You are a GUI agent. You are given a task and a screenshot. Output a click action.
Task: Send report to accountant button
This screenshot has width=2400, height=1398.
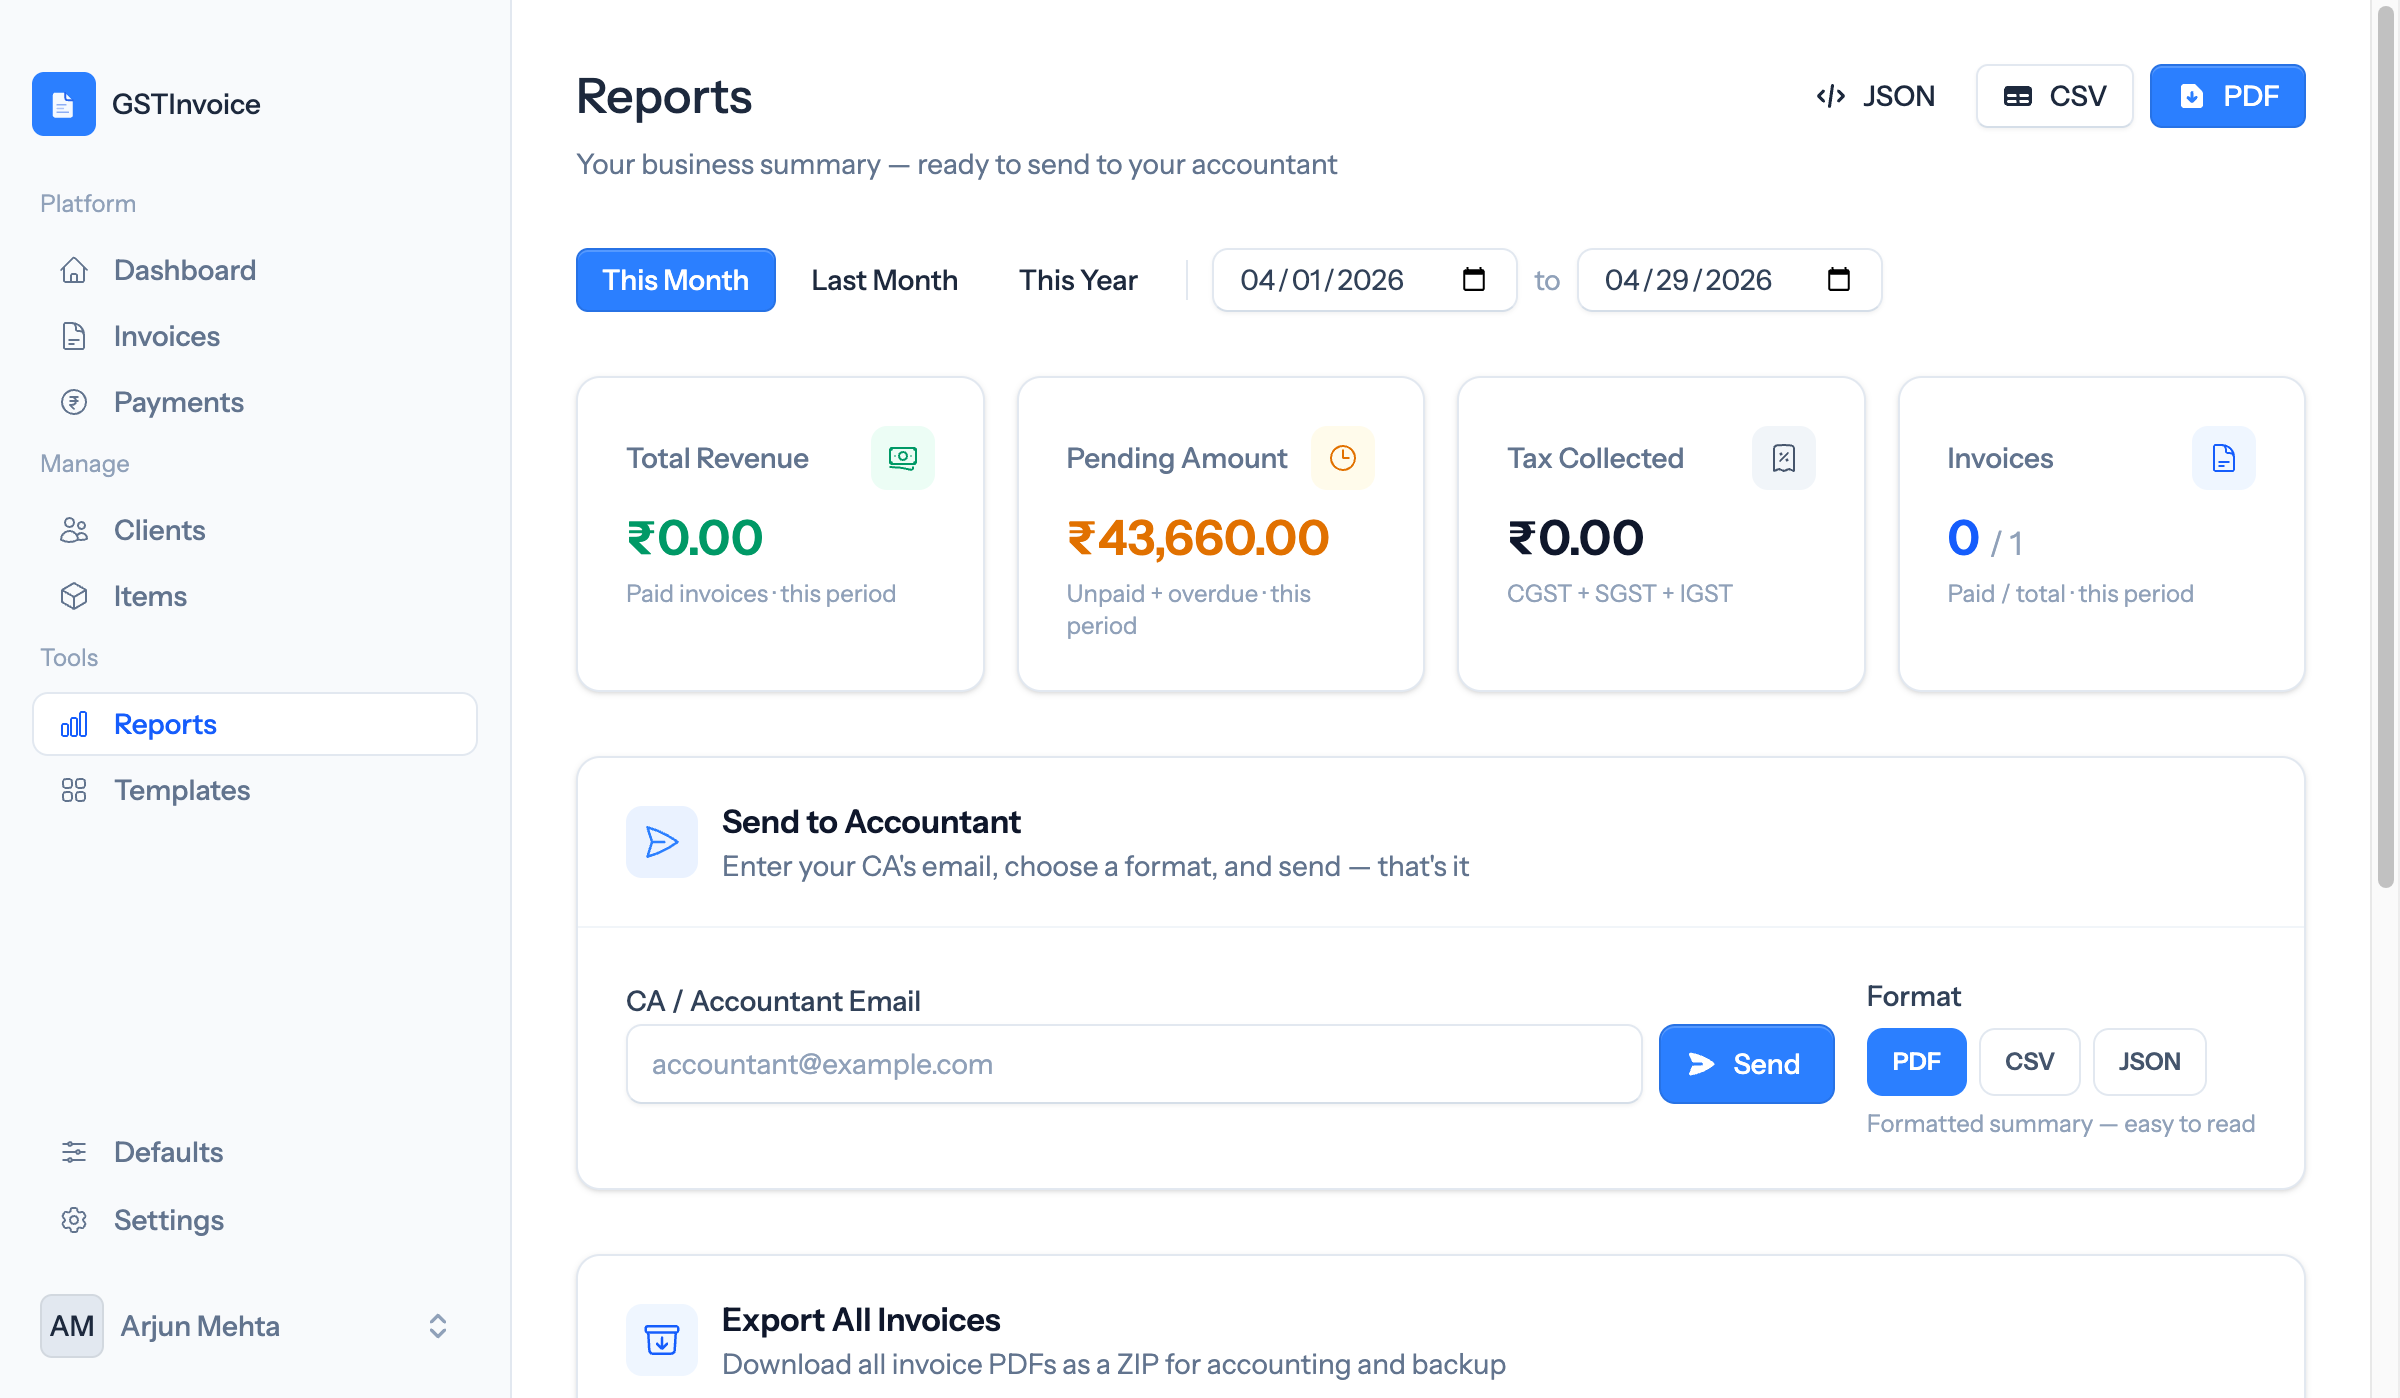(1747, 1064)
